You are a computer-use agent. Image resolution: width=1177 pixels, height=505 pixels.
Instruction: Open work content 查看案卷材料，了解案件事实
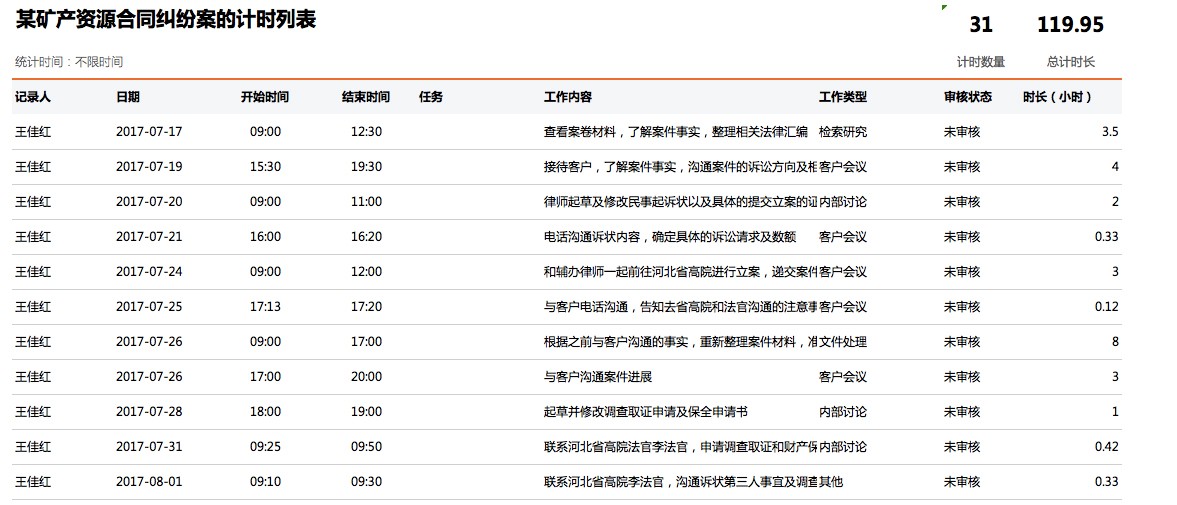tap(676, 132)
